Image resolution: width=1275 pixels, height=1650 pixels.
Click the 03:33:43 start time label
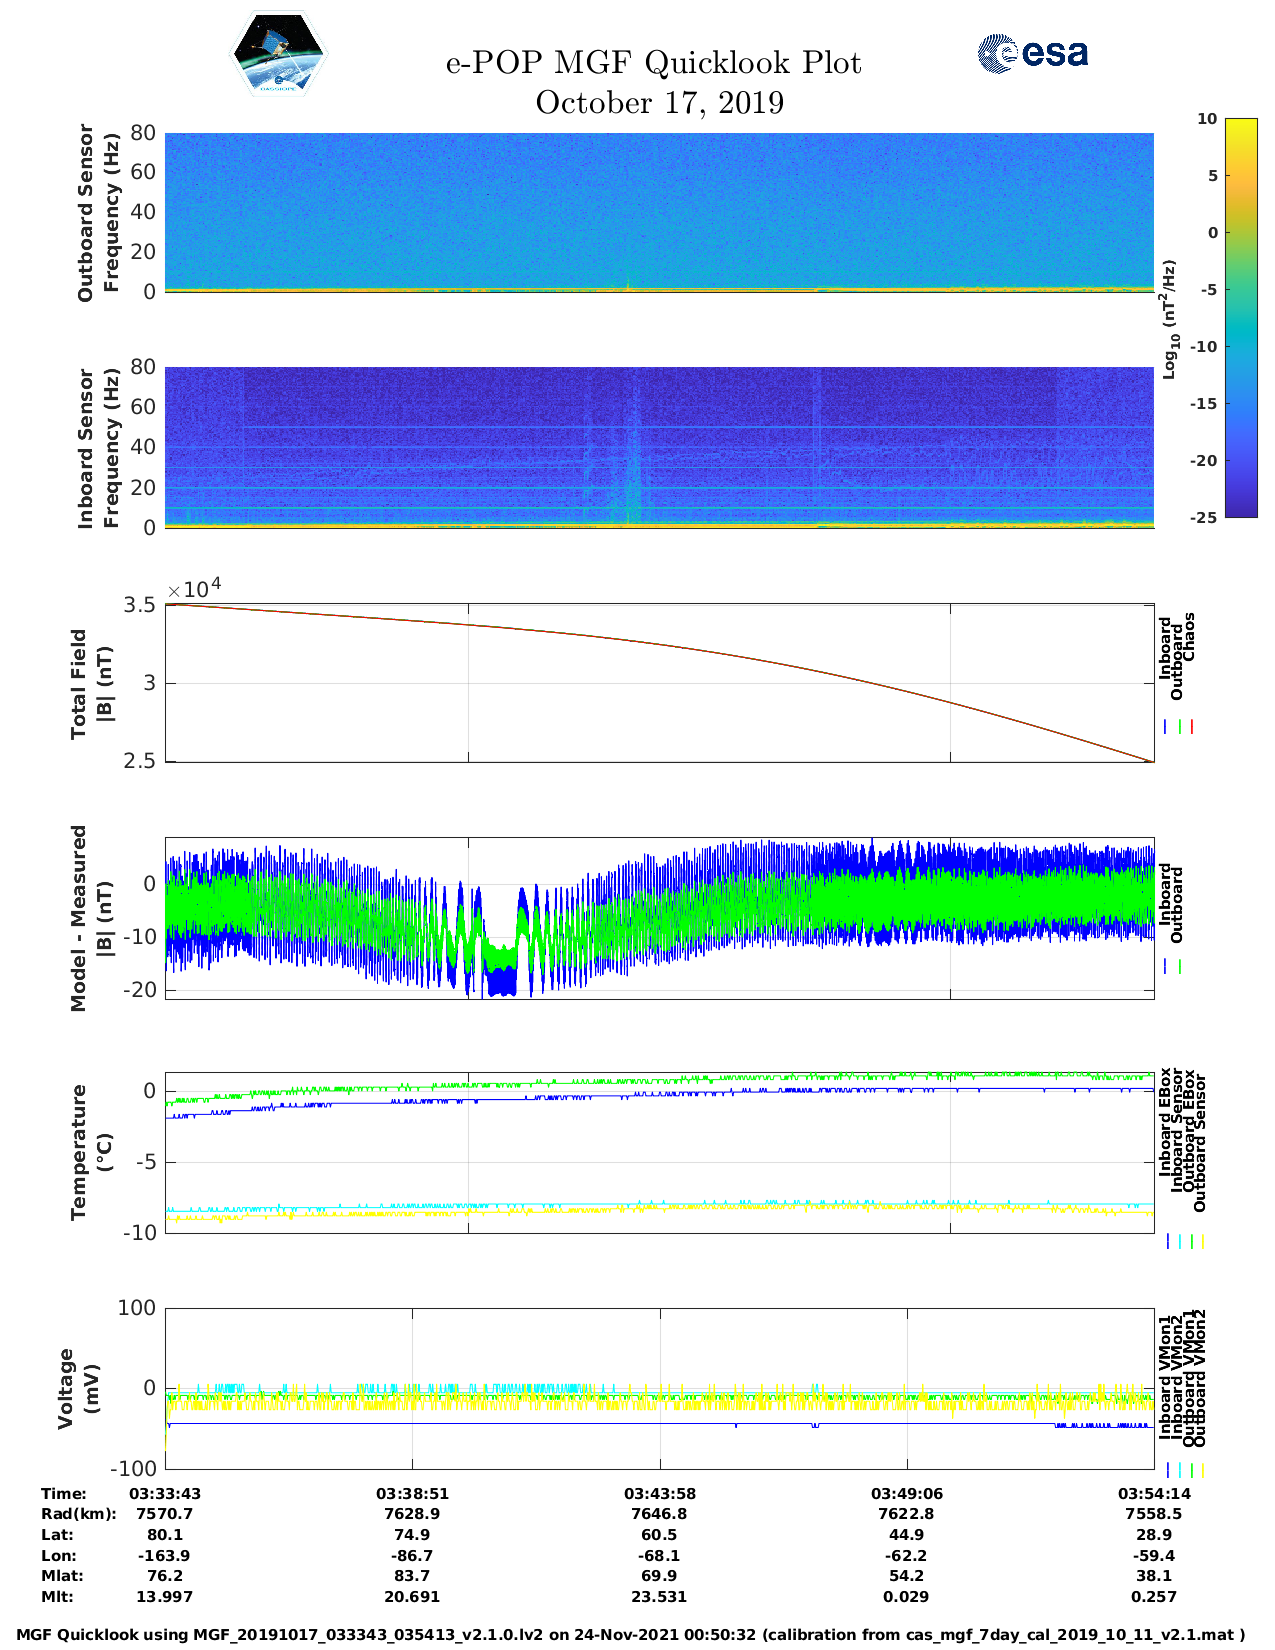coord(165,1494)
